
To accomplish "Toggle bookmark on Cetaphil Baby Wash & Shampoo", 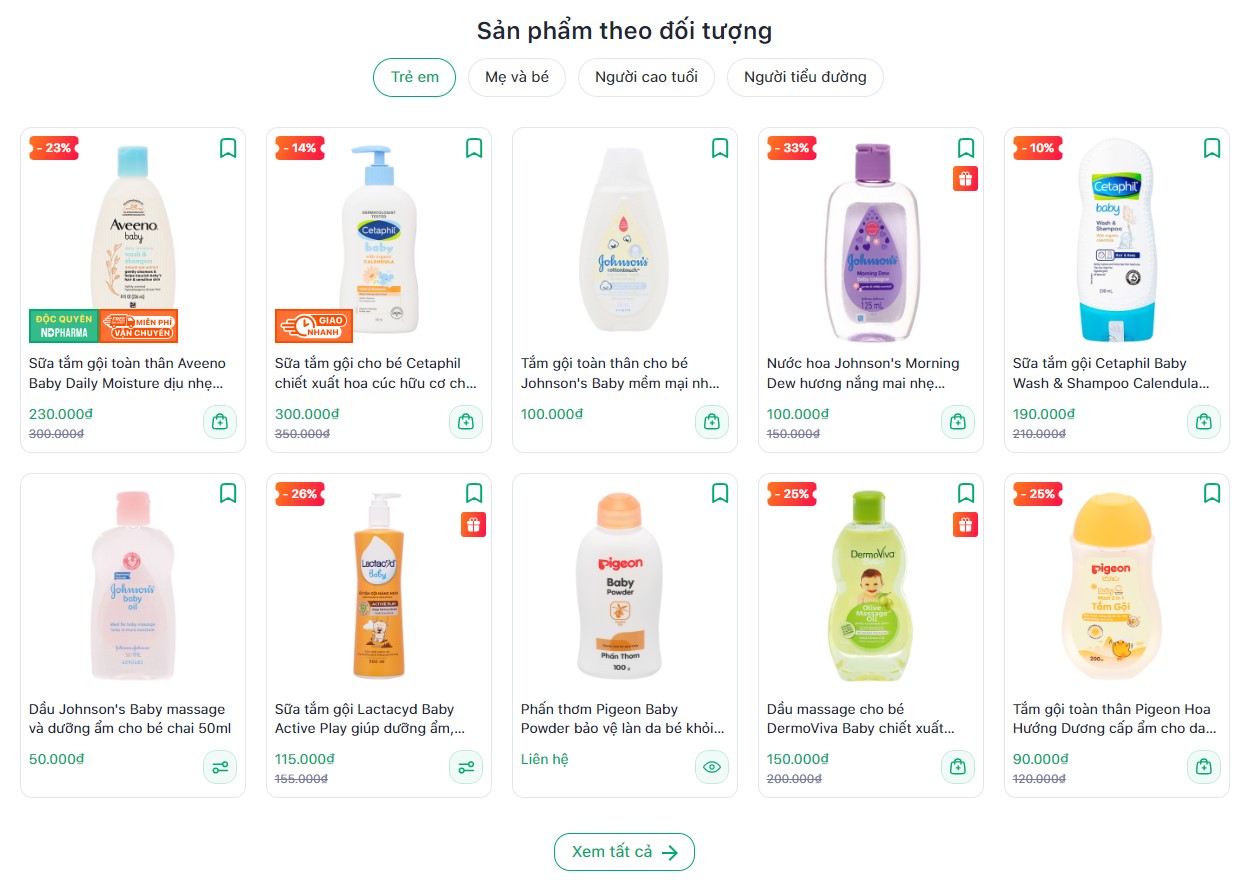I will click(1212, 148).
